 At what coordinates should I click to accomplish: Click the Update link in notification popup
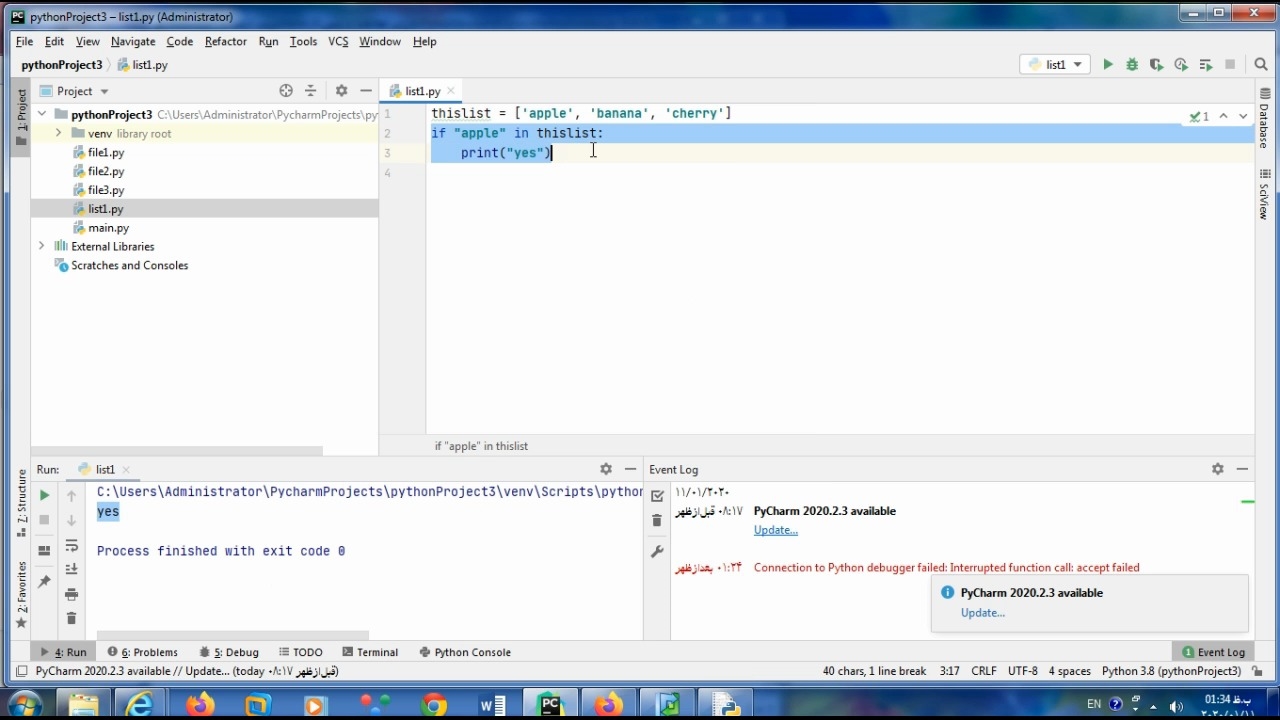click(982, 613)
